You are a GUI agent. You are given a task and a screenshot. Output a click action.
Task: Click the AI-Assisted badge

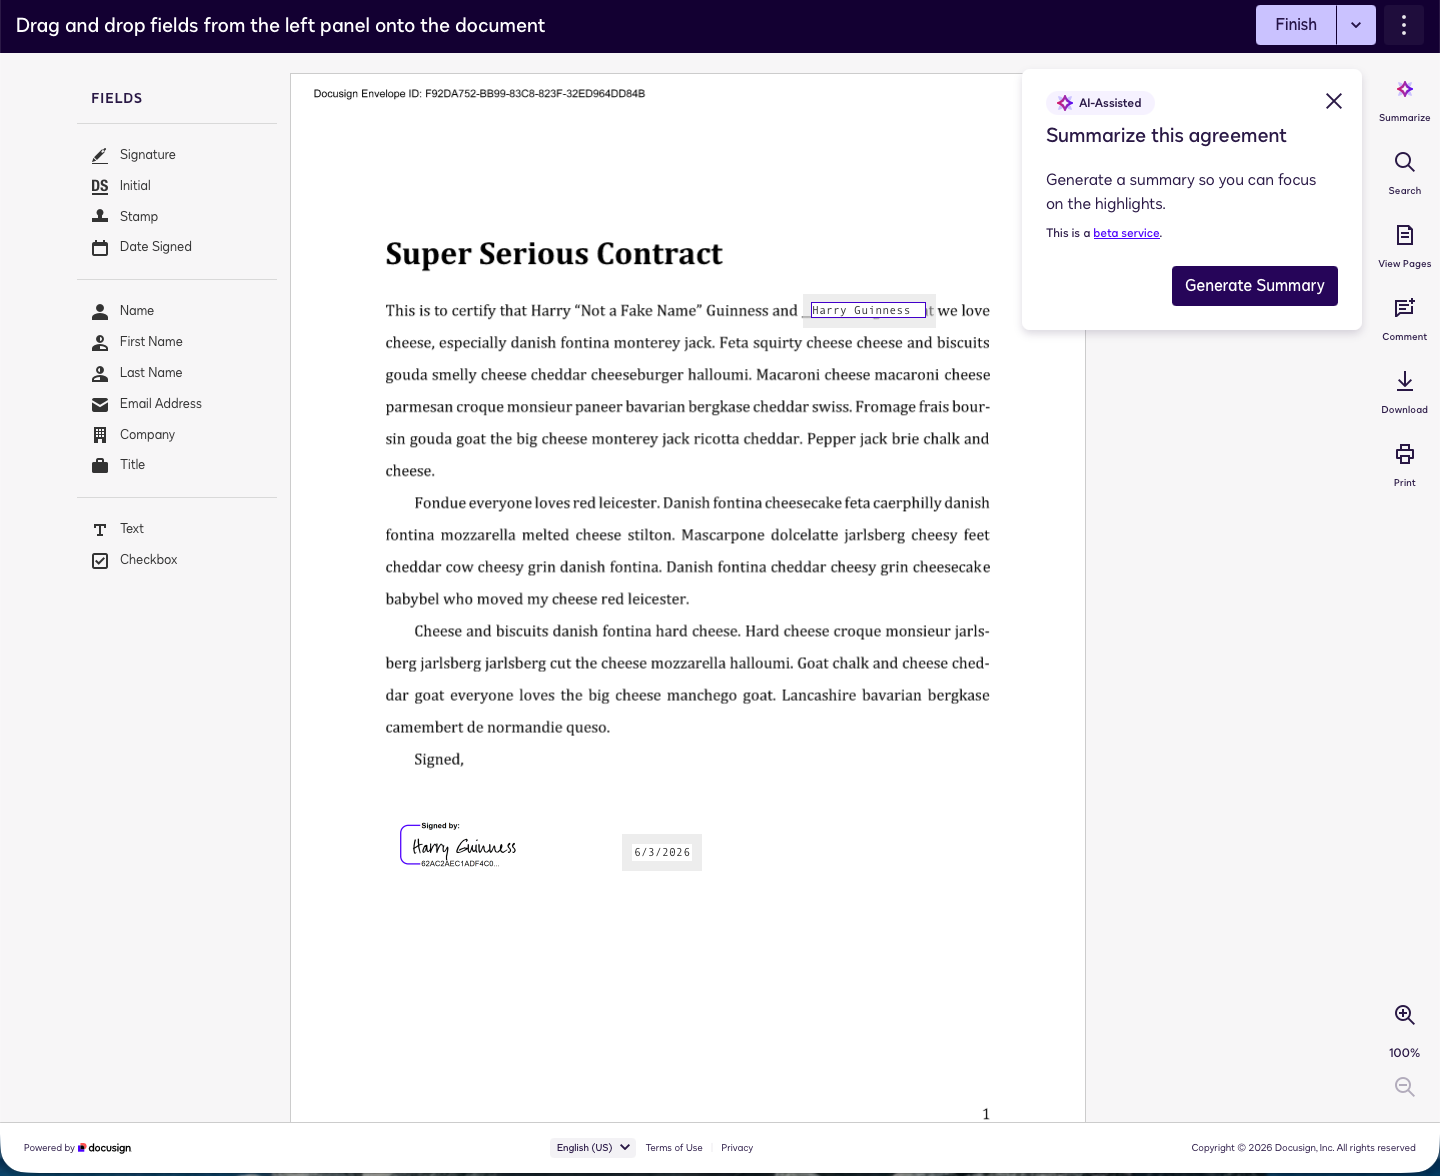point(1100,103)
